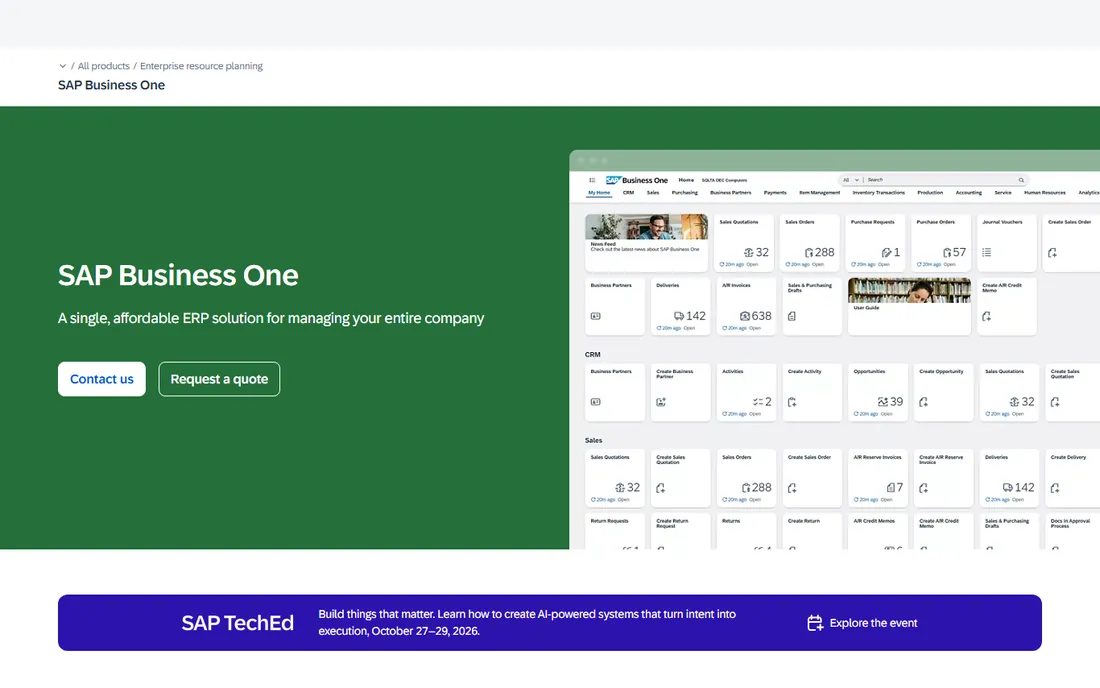Click the Request a quote button
Screen dimensions: 1100x688
point(219,379)
